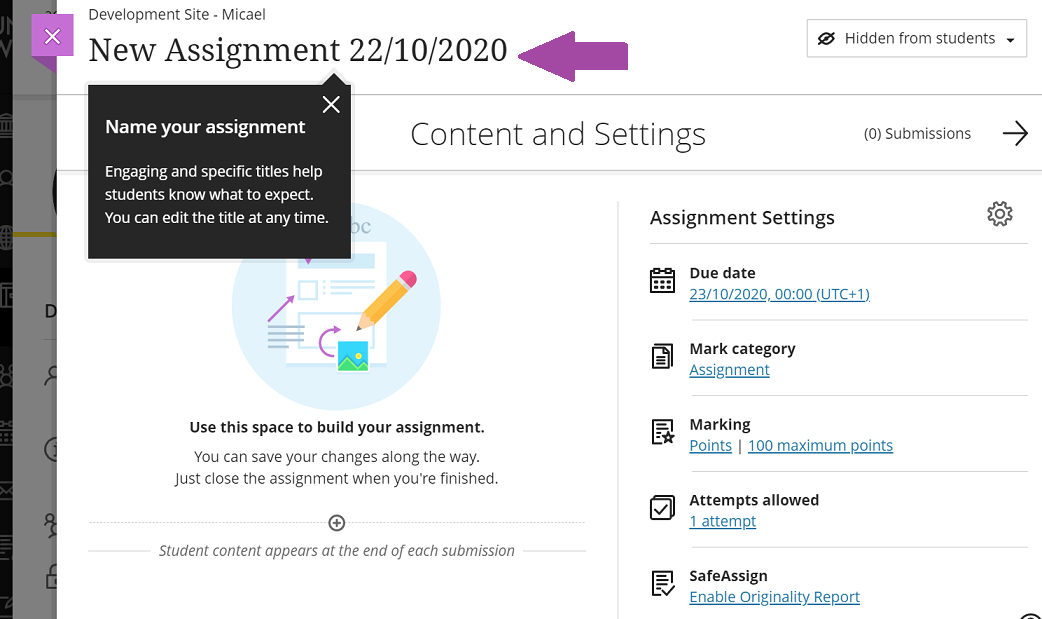Screen dimensions: 1042x619
Task: Edit the New Assignment 22/10/2020 title
Action: [298, 50]
